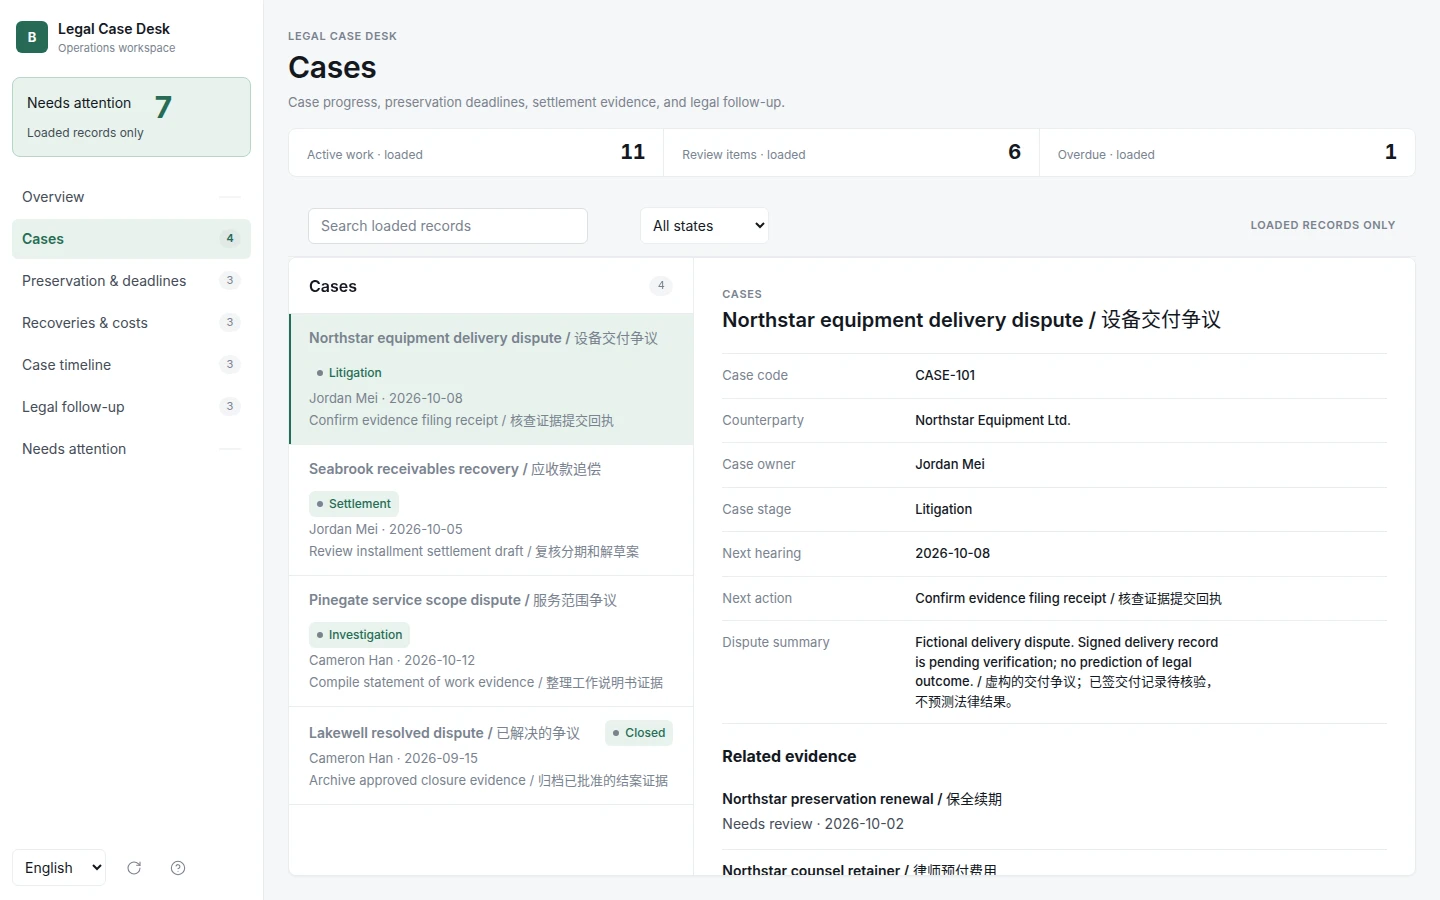1440x900 pixels.
Task: Click the Needs attention summary card
Action: point(131,117)
